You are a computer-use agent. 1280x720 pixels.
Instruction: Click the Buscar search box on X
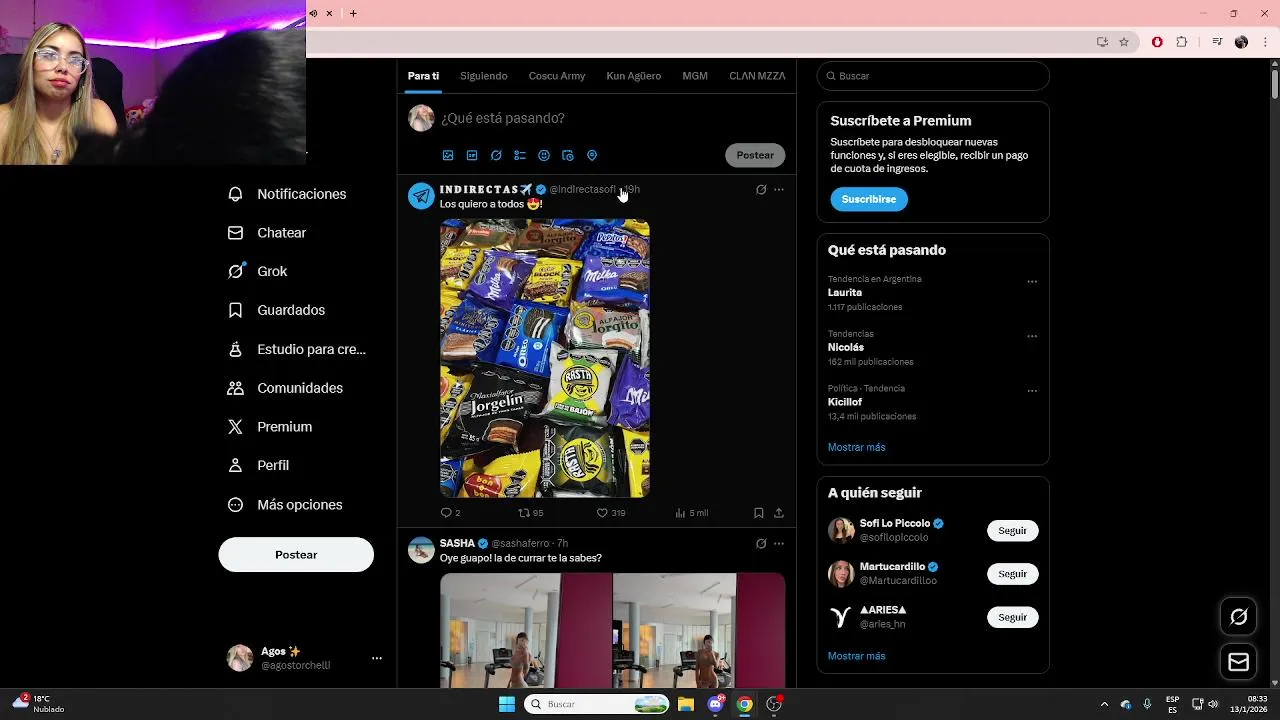coord(933,76)
